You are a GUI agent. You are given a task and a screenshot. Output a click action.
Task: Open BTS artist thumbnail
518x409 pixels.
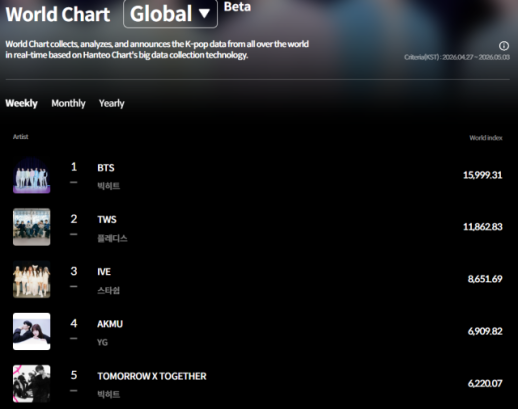(x=32, y=175)
